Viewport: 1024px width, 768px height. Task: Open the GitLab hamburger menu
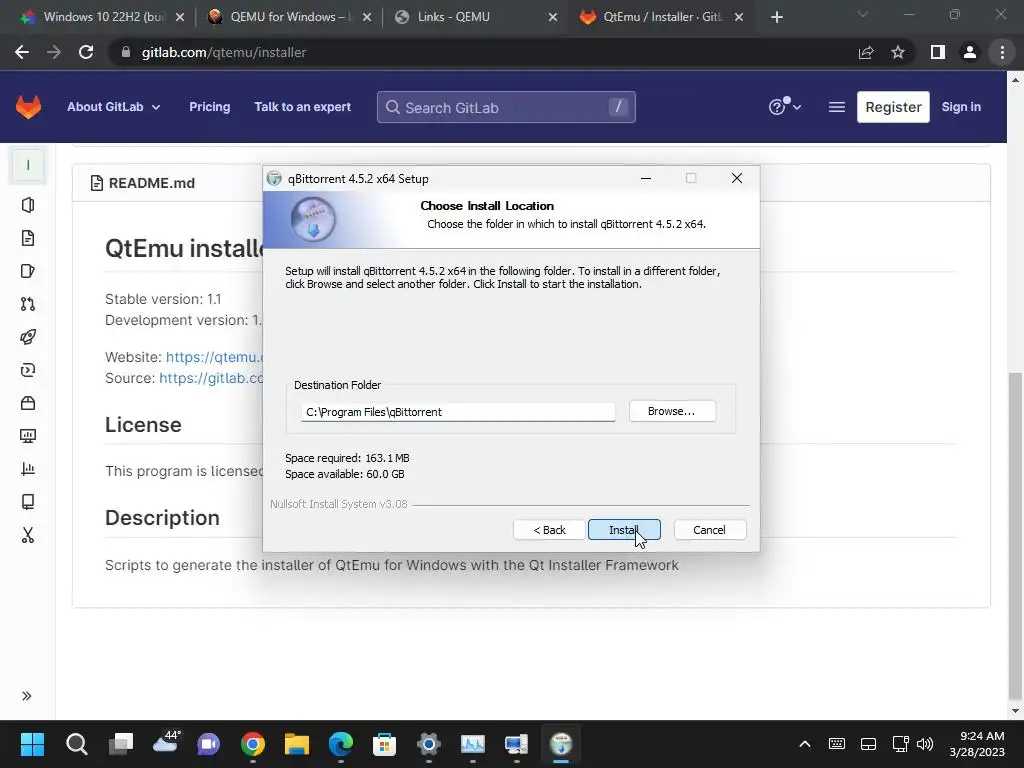point(837,107)
